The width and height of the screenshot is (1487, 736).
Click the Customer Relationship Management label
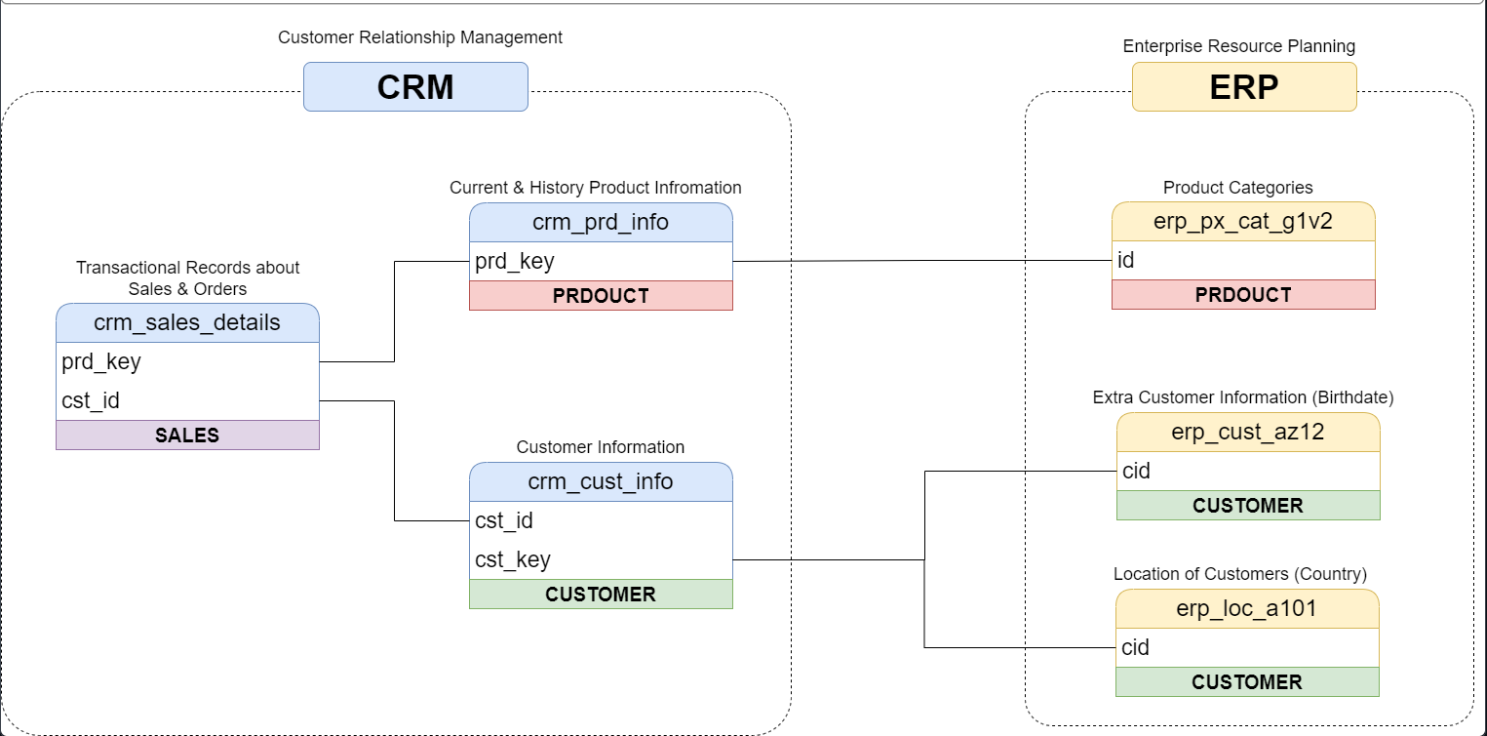[x=420, y=37]
